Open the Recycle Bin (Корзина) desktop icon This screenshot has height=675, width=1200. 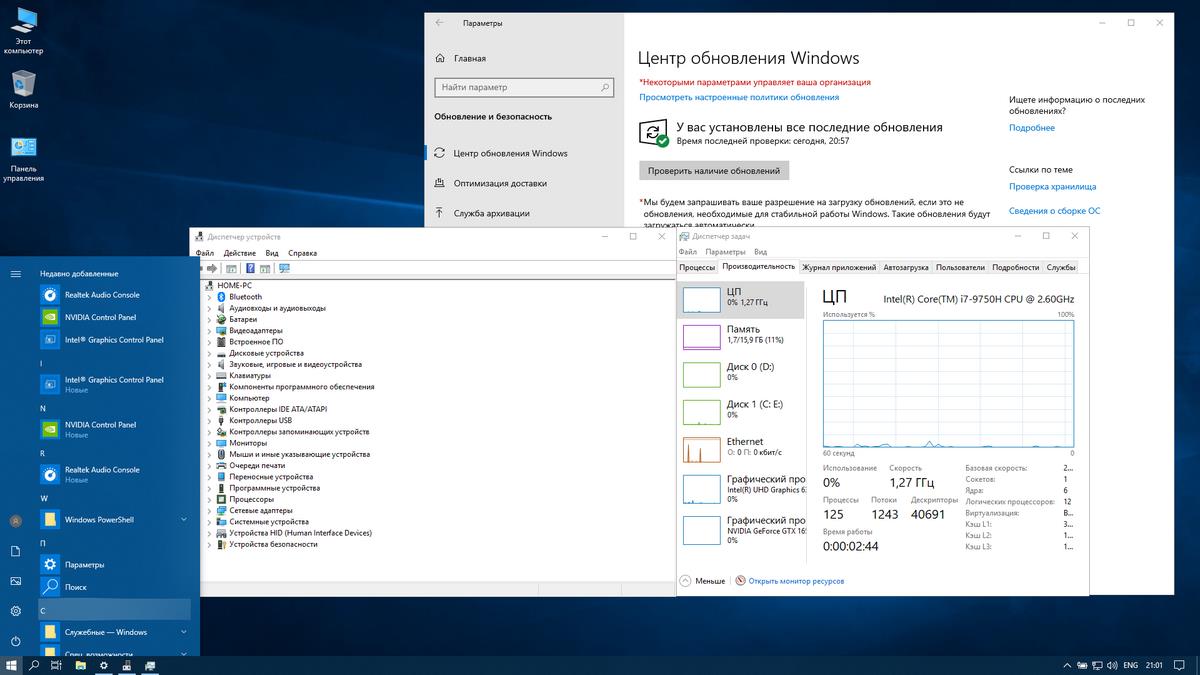click(24, 85)
